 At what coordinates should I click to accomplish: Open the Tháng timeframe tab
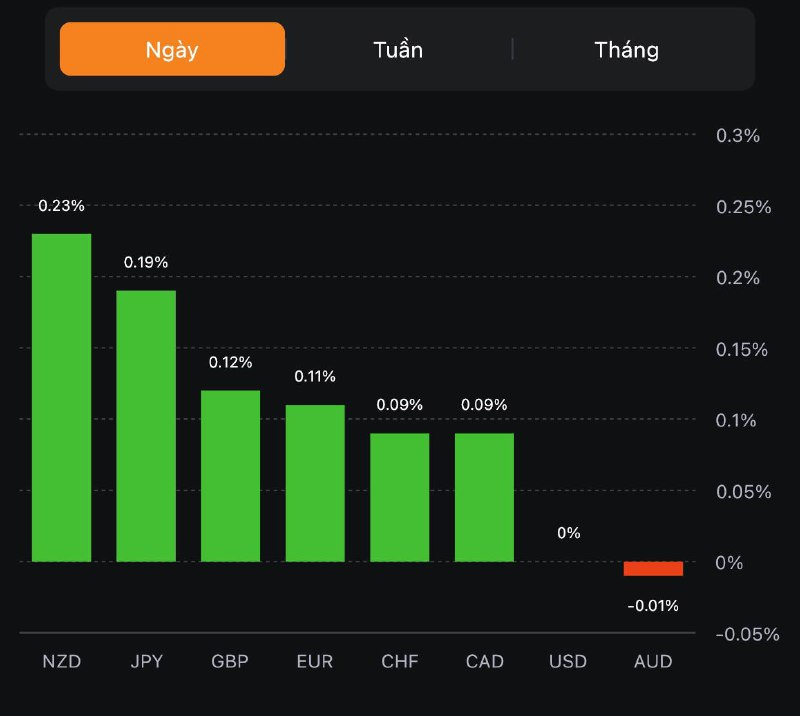pos(627,49)
